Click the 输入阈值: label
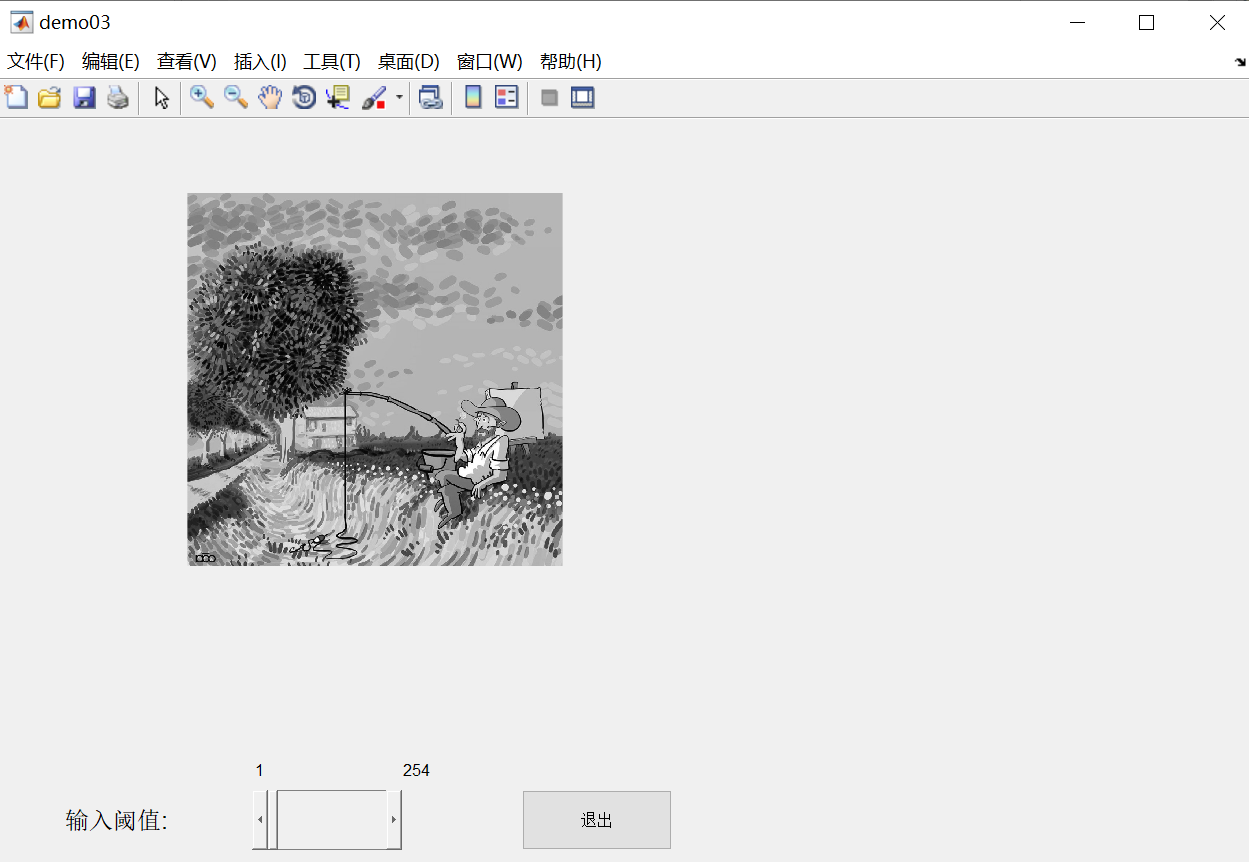This screenshot has height=862, width=1249. point(117,821)
